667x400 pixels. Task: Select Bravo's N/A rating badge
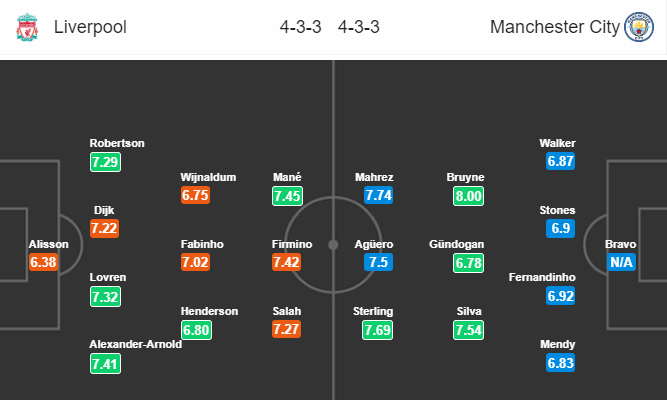tap(621, 262)
